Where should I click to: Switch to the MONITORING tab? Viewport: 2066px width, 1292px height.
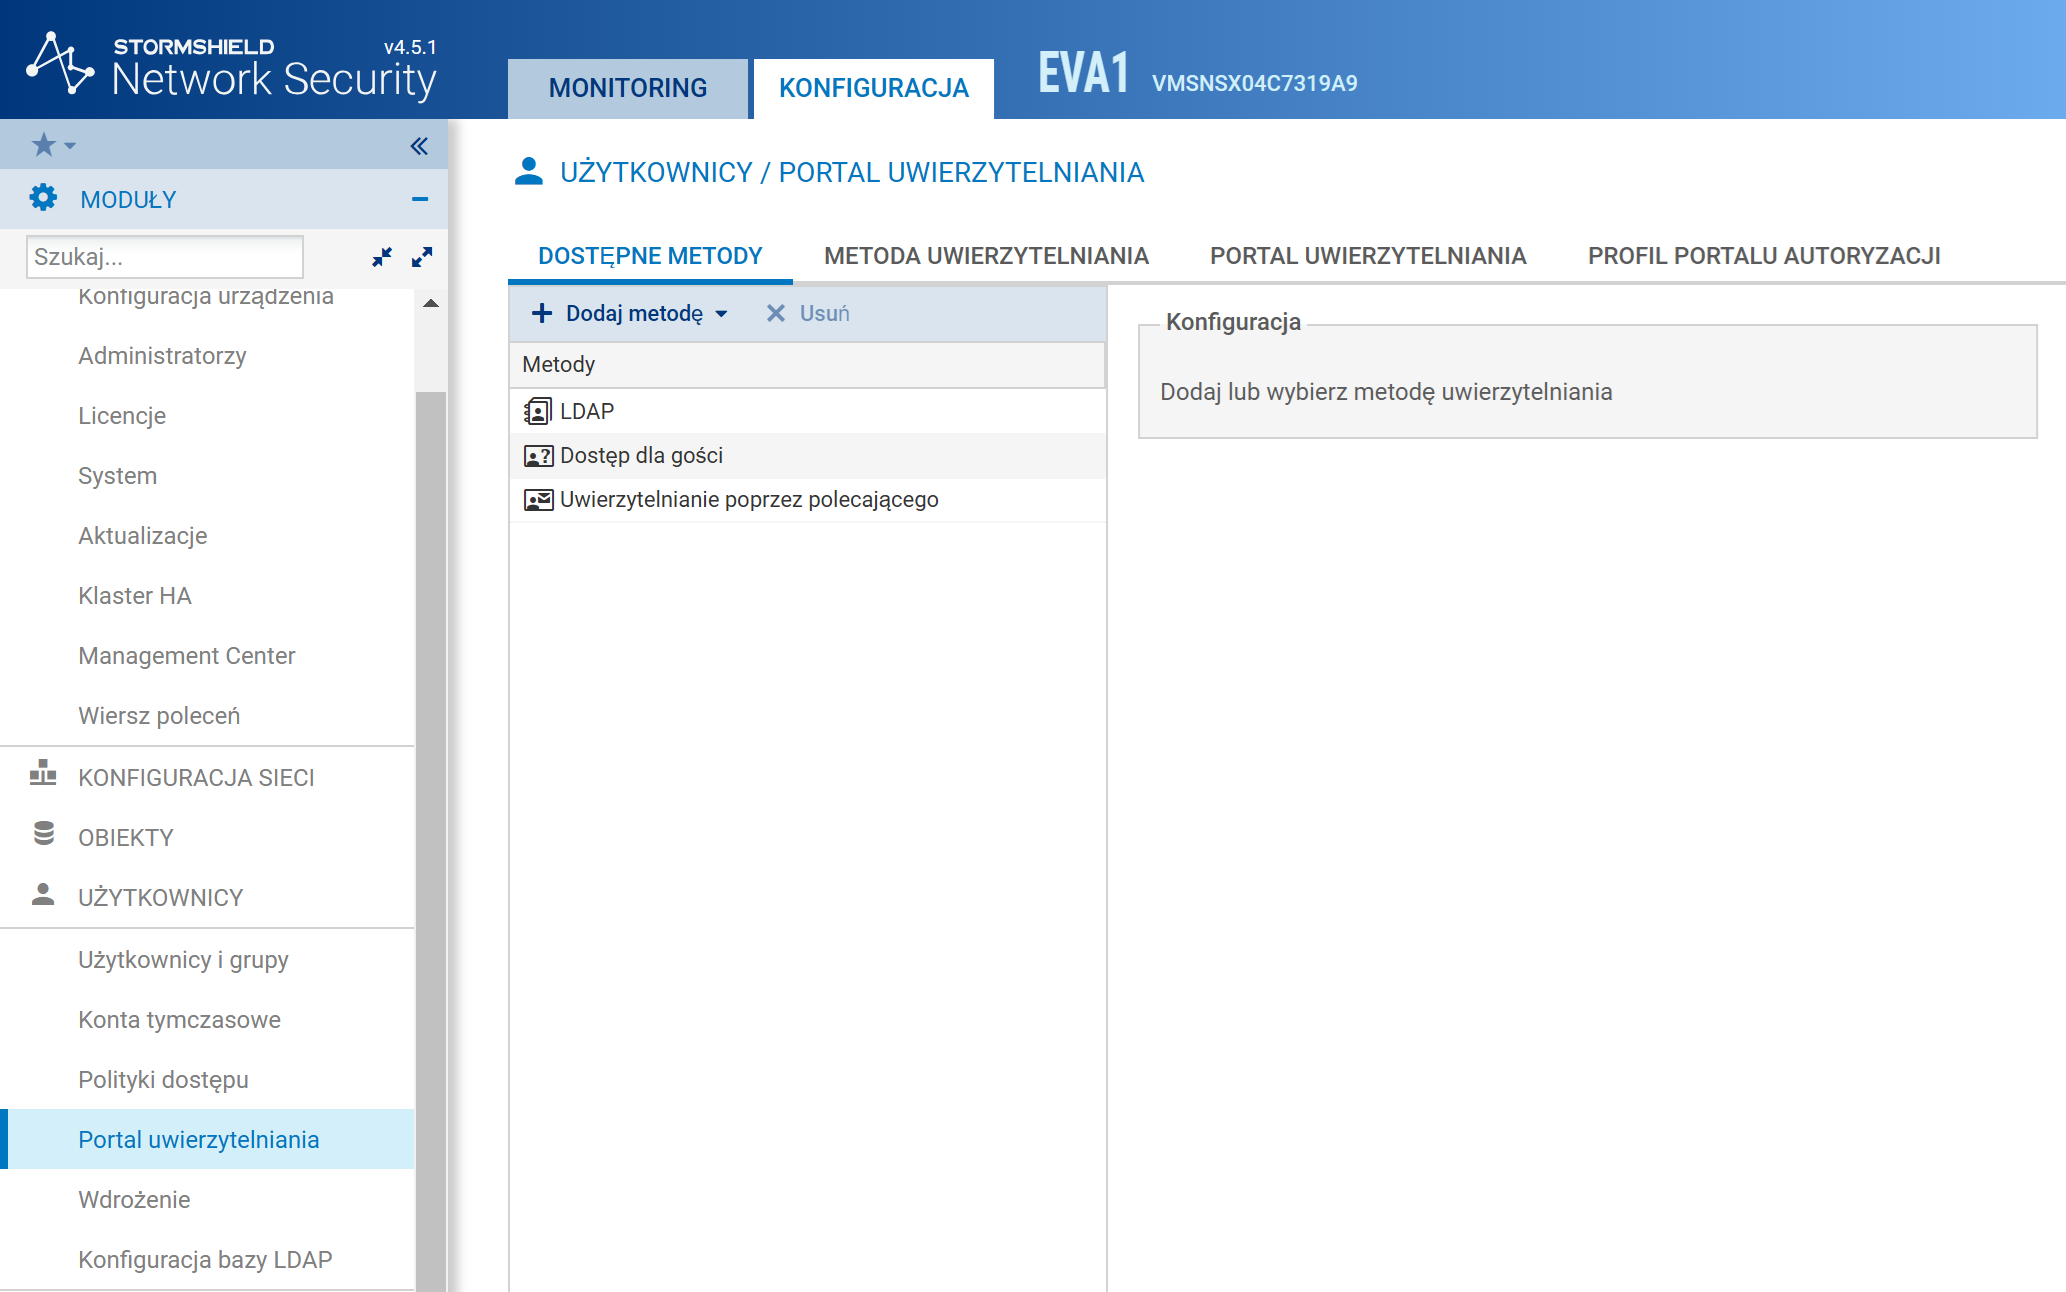[628, 88]
